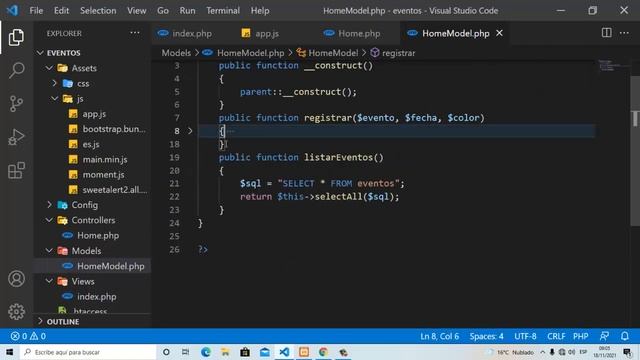Open Explorer more actions ellipsis

coord(135,33)
